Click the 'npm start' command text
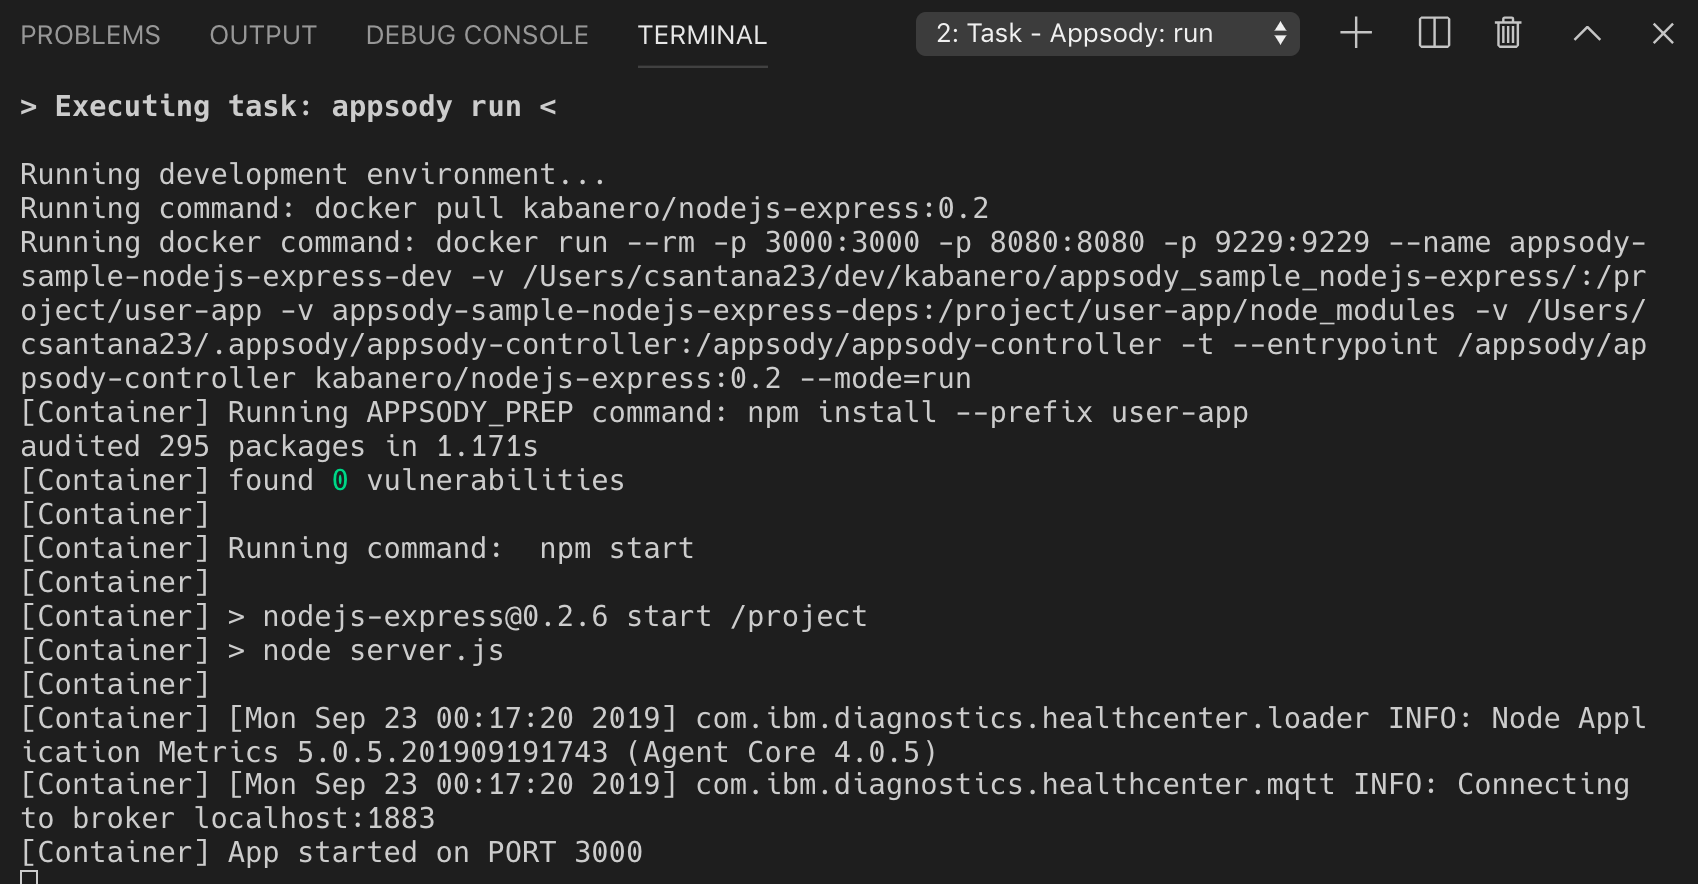1698x884 pixels. [x=616, y=548]
